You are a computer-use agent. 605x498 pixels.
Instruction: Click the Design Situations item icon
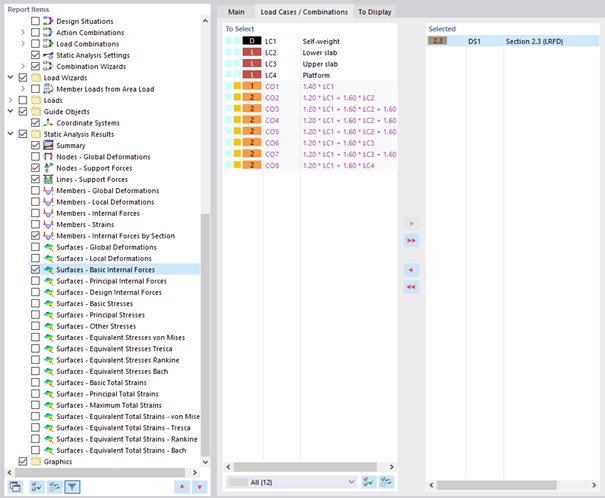(x=48, y=21)
